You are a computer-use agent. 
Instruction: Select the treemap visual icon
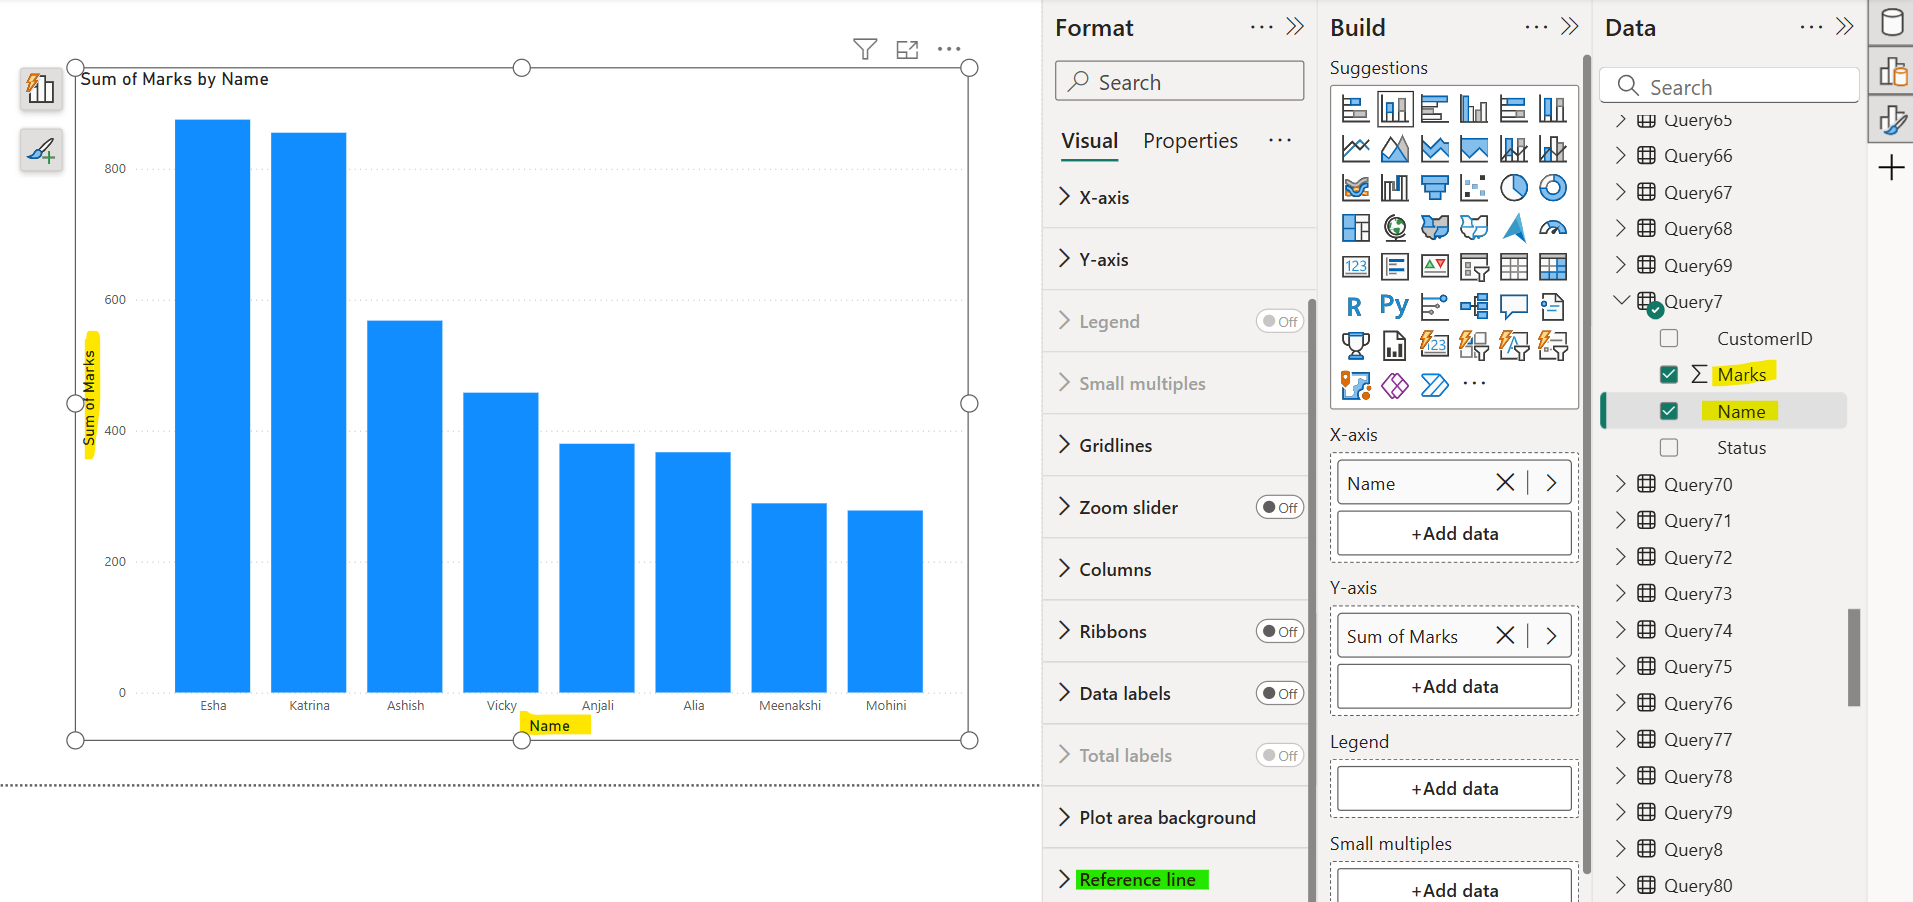click(x=1355, y=227)
